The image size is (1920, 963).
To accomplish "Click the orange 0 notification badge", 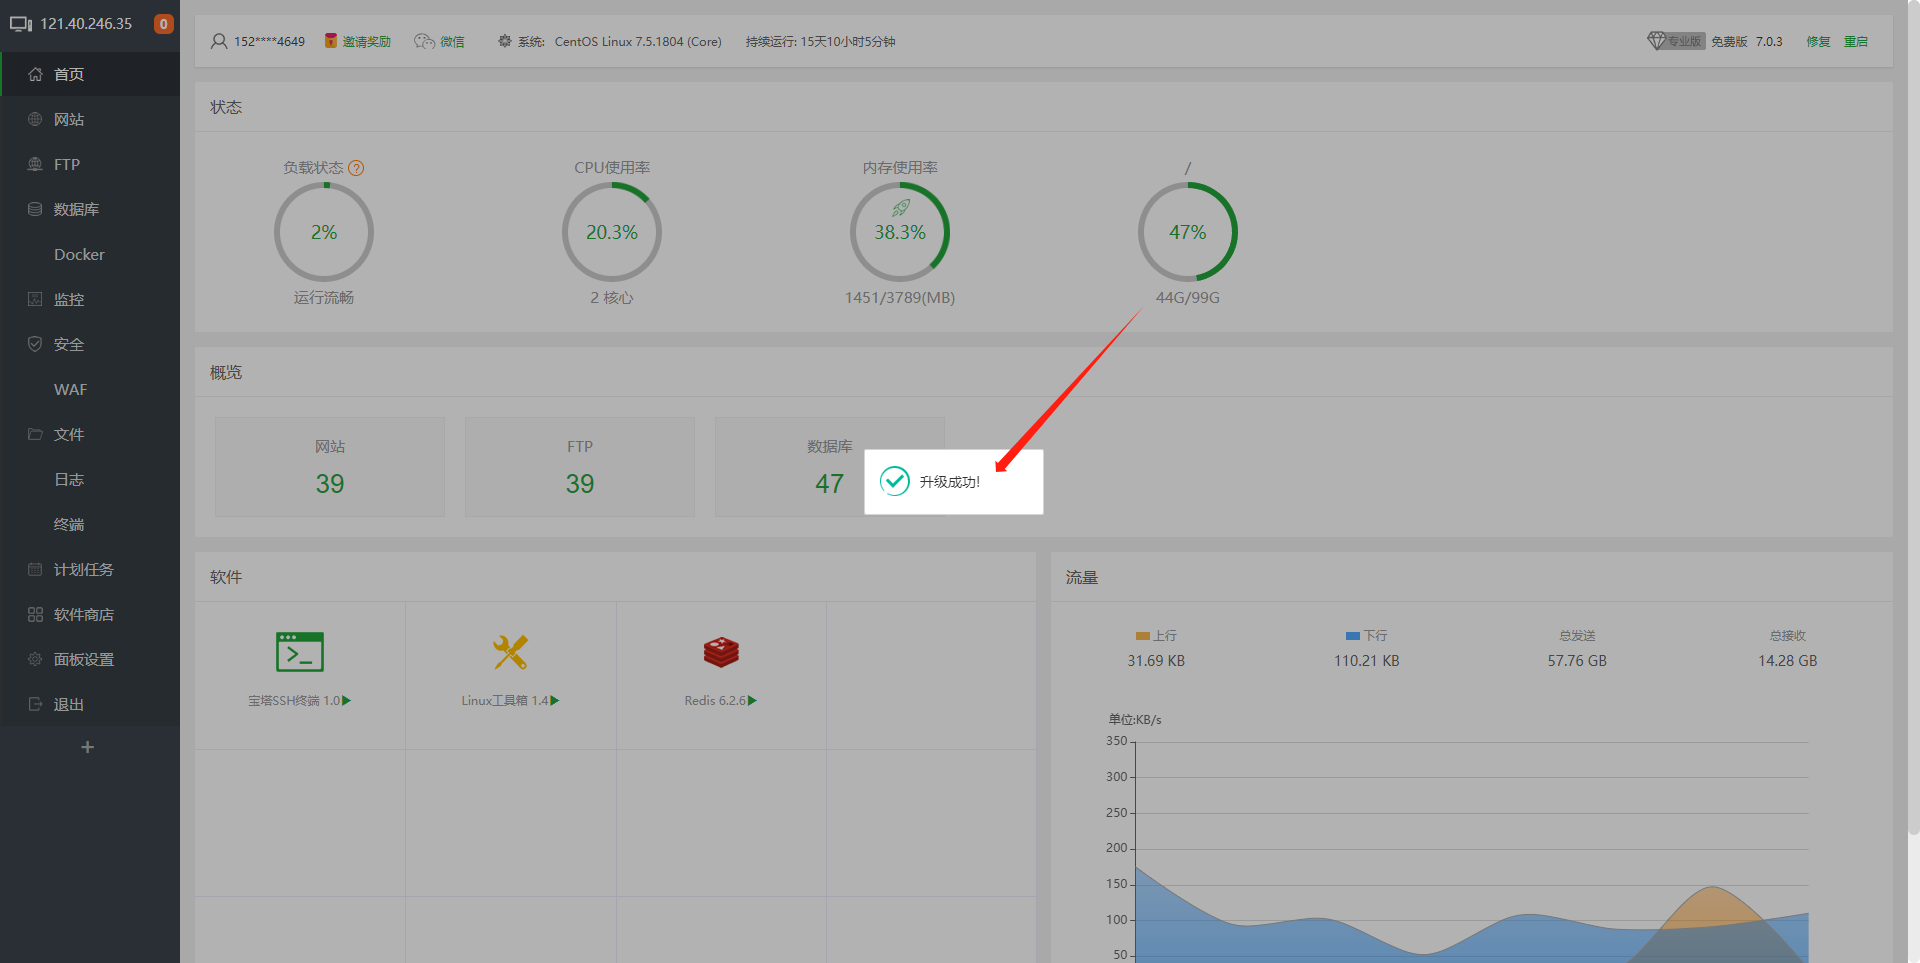I will (163, 24).
